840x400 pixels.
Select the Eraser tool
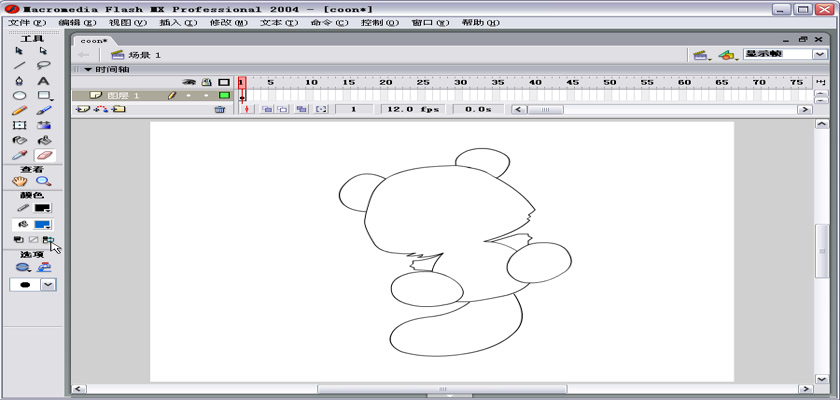[x=44, y=155]
